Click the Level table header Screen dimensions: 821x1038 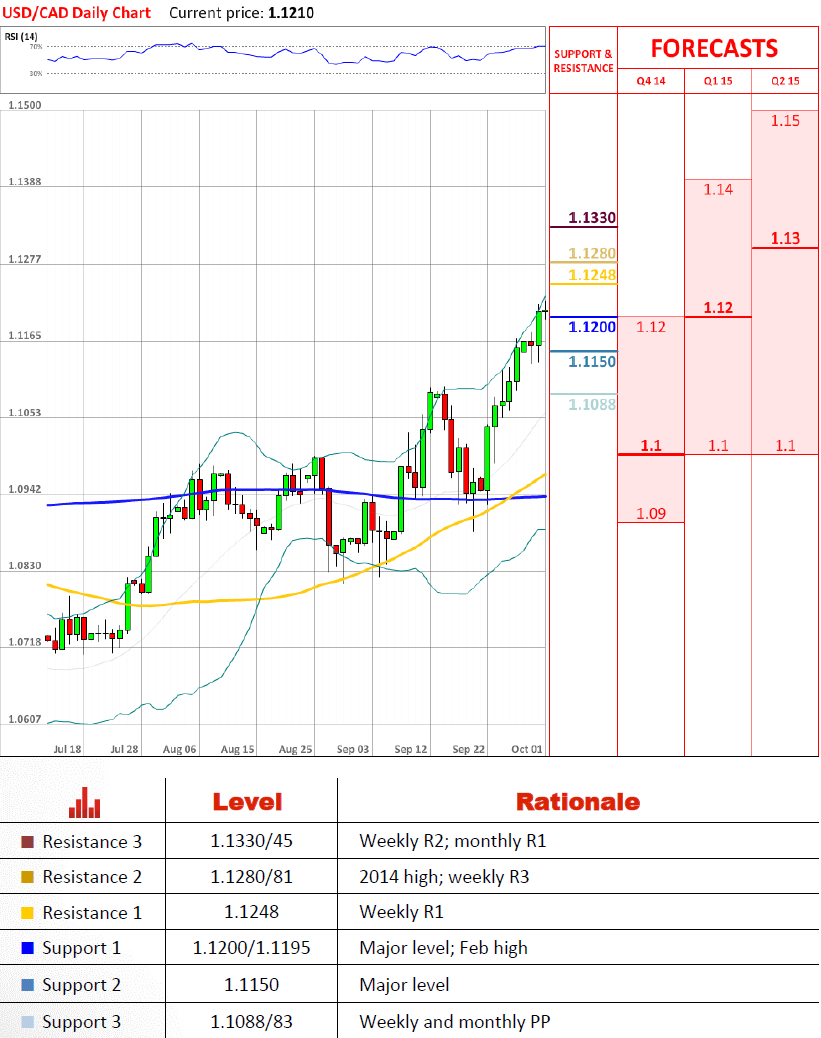pyautogui.click(x=248, y=802)
